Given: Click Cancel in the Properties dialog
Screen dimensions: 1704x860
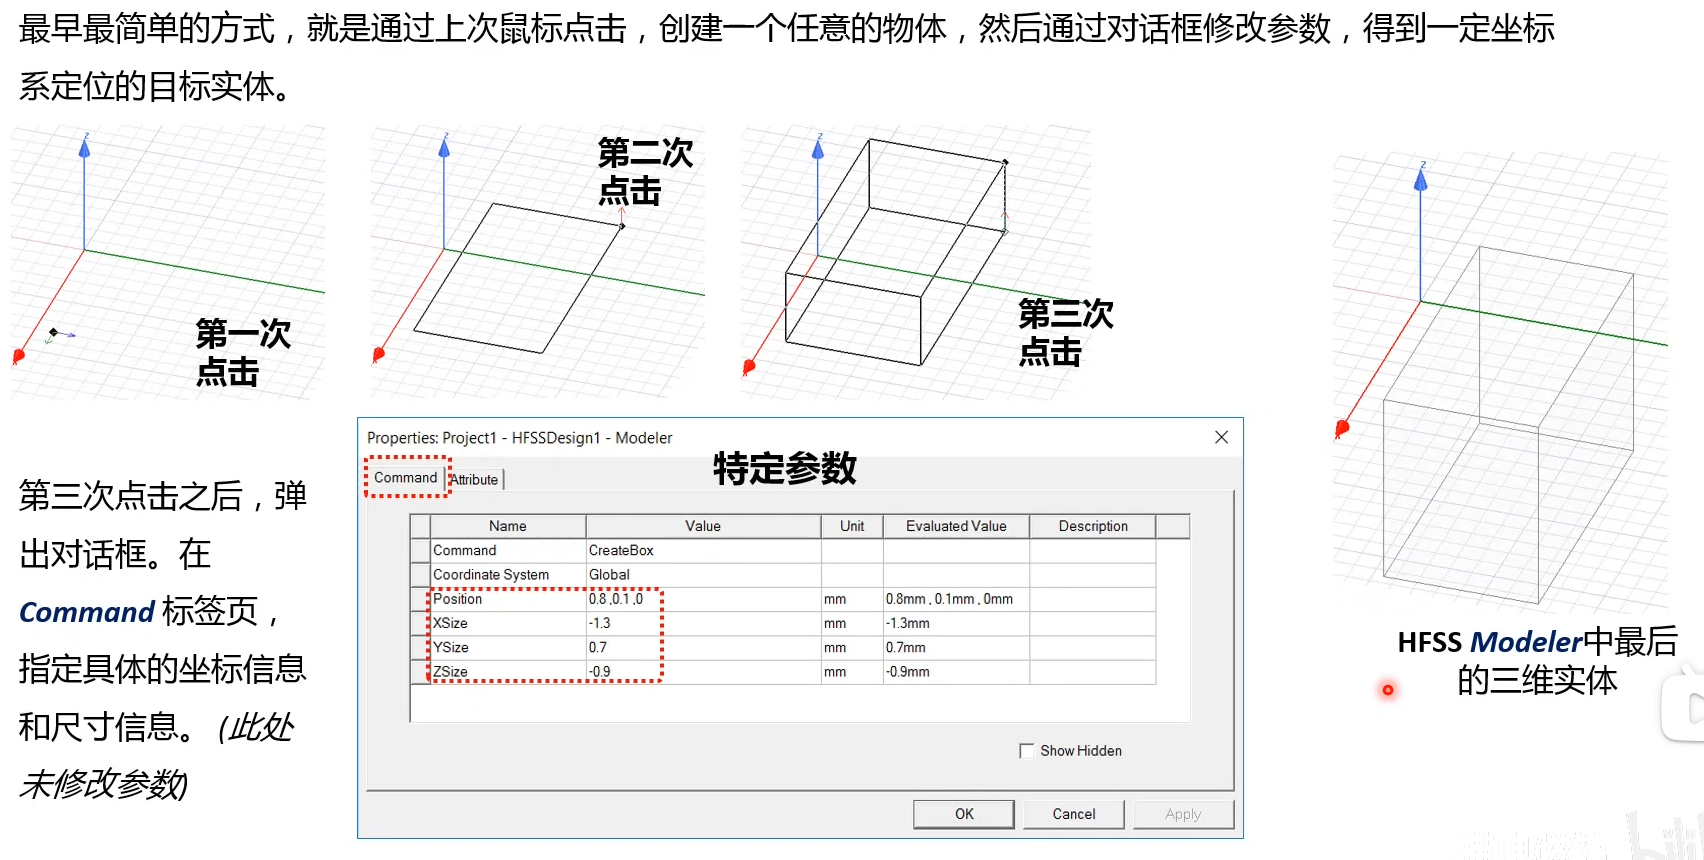Looking at the screenshot, I should click(1073, 814).
